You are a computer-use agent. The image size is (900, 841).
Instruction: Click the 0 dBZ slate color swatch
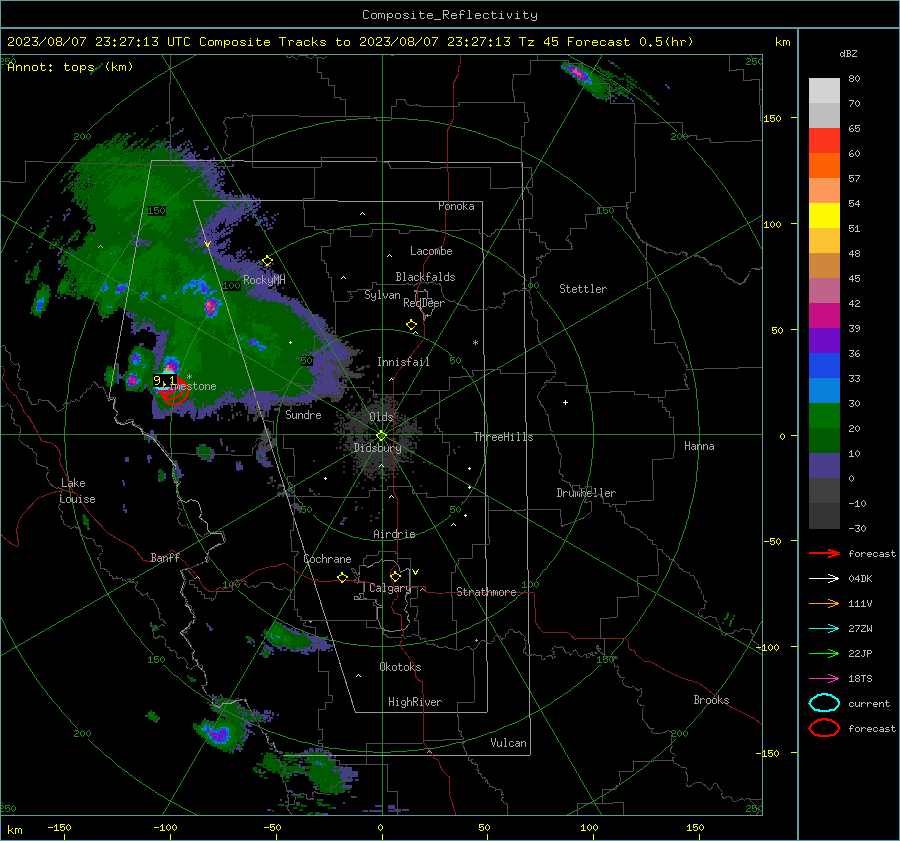click(824, 466)
